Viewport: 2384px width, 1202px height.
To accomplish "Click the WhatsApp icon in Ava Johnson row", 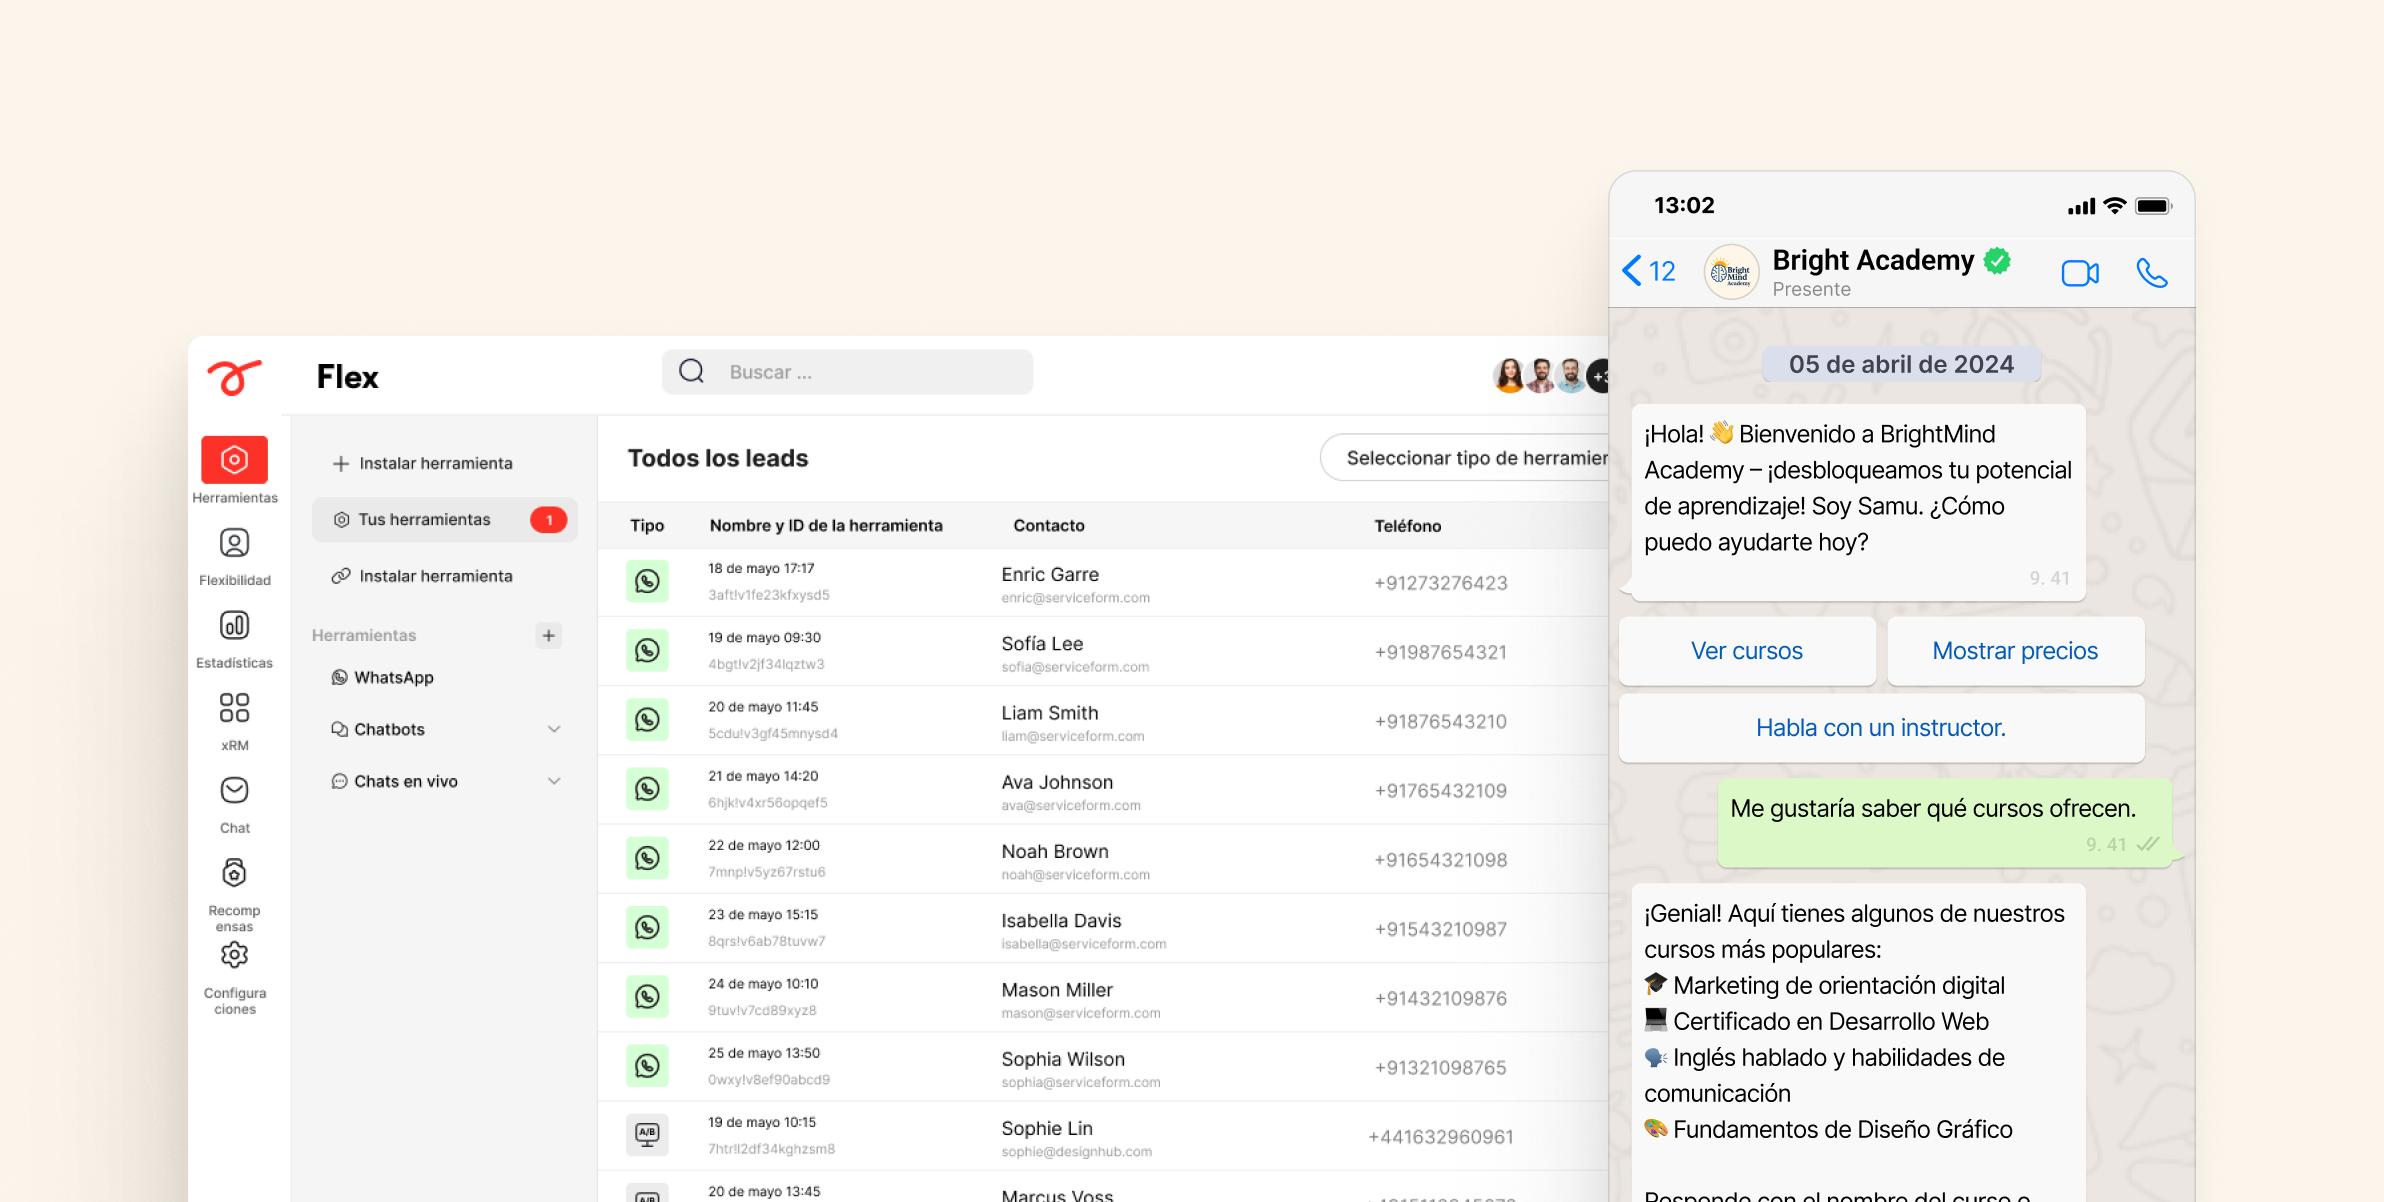I will point(647,788).
